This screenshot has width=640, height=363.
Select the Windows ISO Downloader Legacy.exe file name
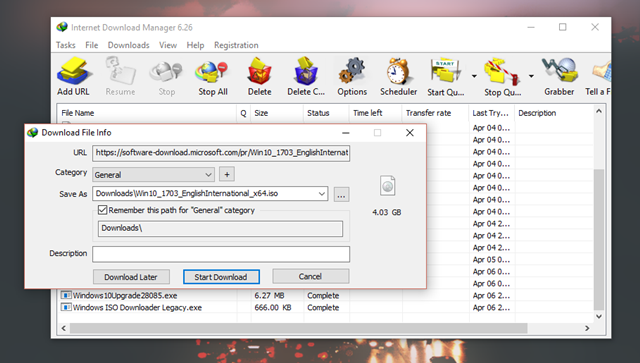coord(137,307)
